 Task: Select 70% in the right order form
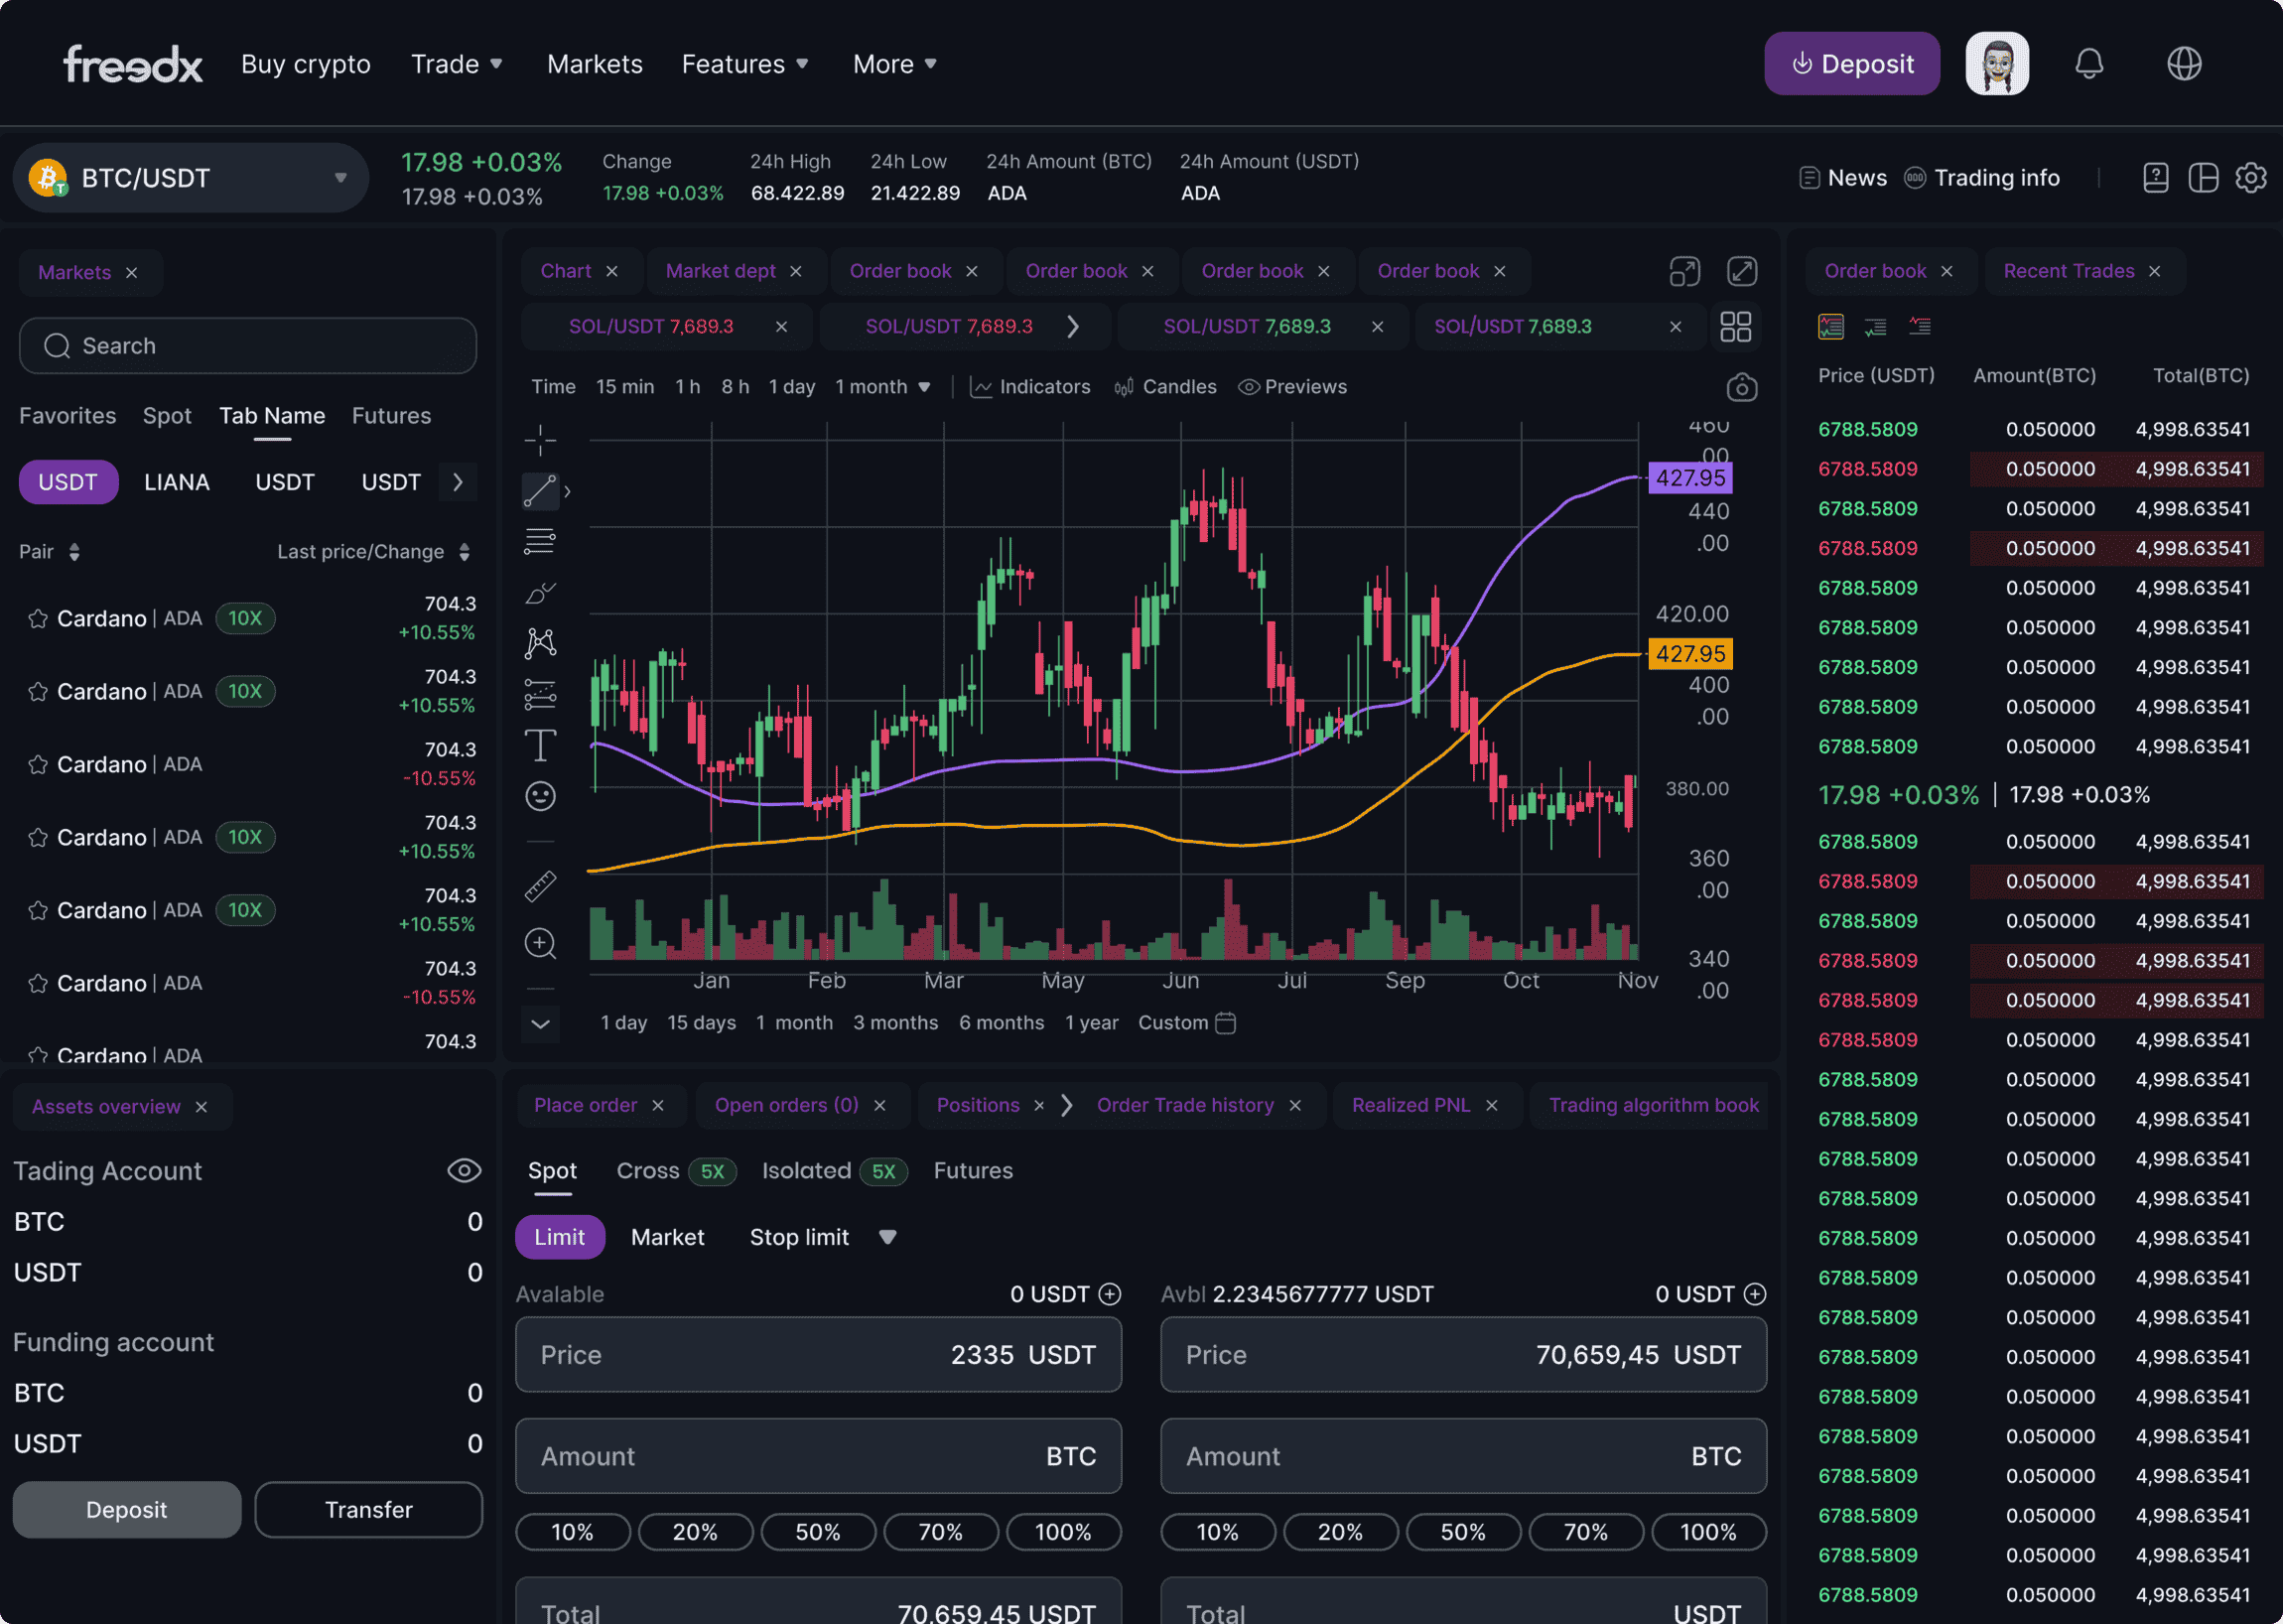pos(1586,1531)
